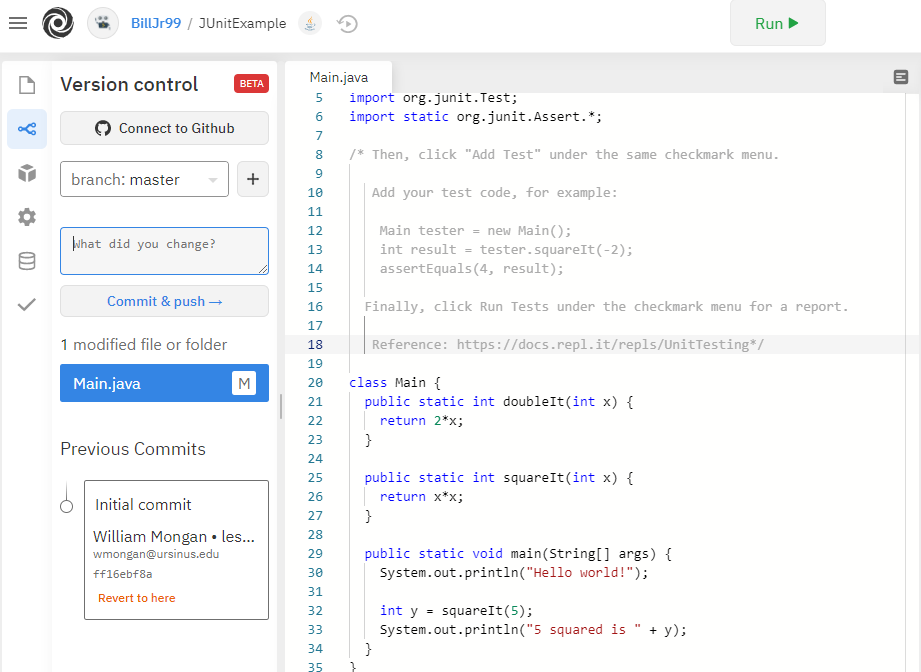
Task: Expand the branch: master dropdown
Action: tap(144, 179)
